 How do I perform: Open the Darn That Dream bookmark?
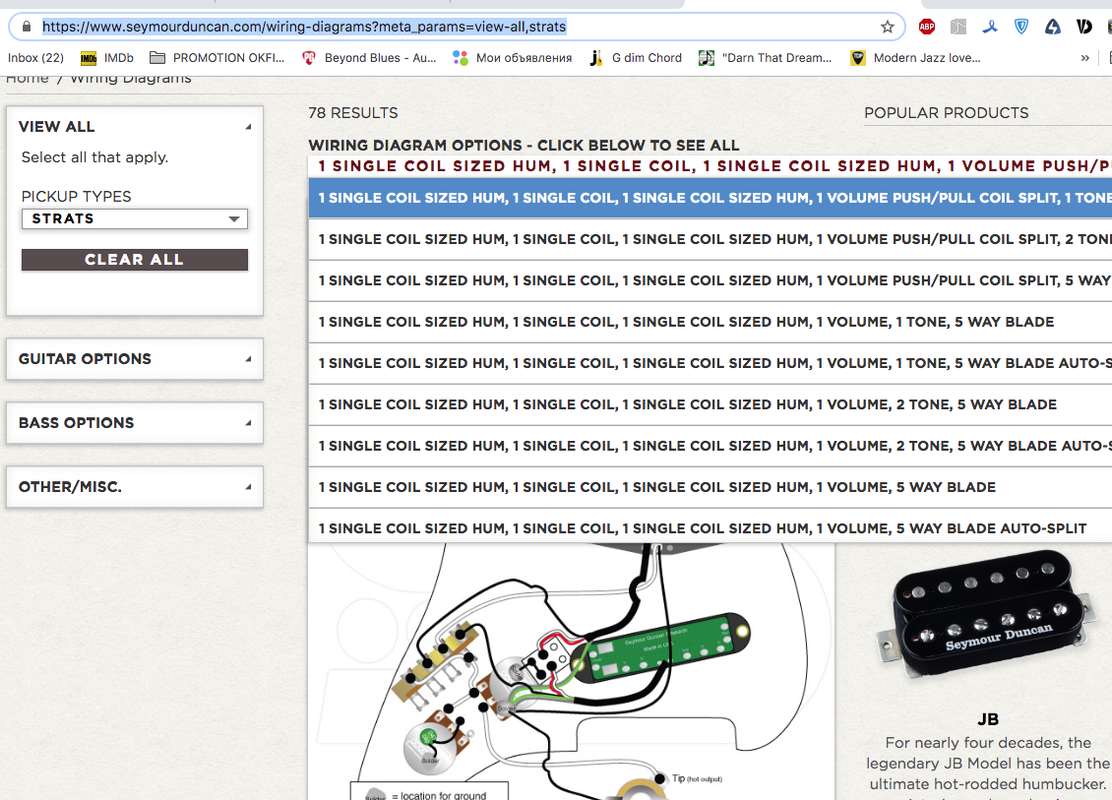point(765,58)
